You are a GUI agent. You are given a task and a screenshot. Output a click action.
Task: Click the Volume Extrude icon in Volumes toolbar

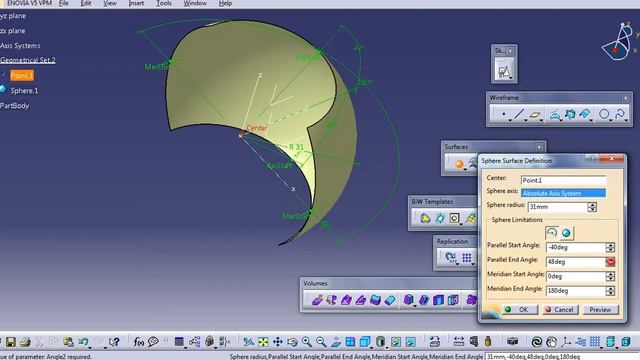tap(317, 300)
